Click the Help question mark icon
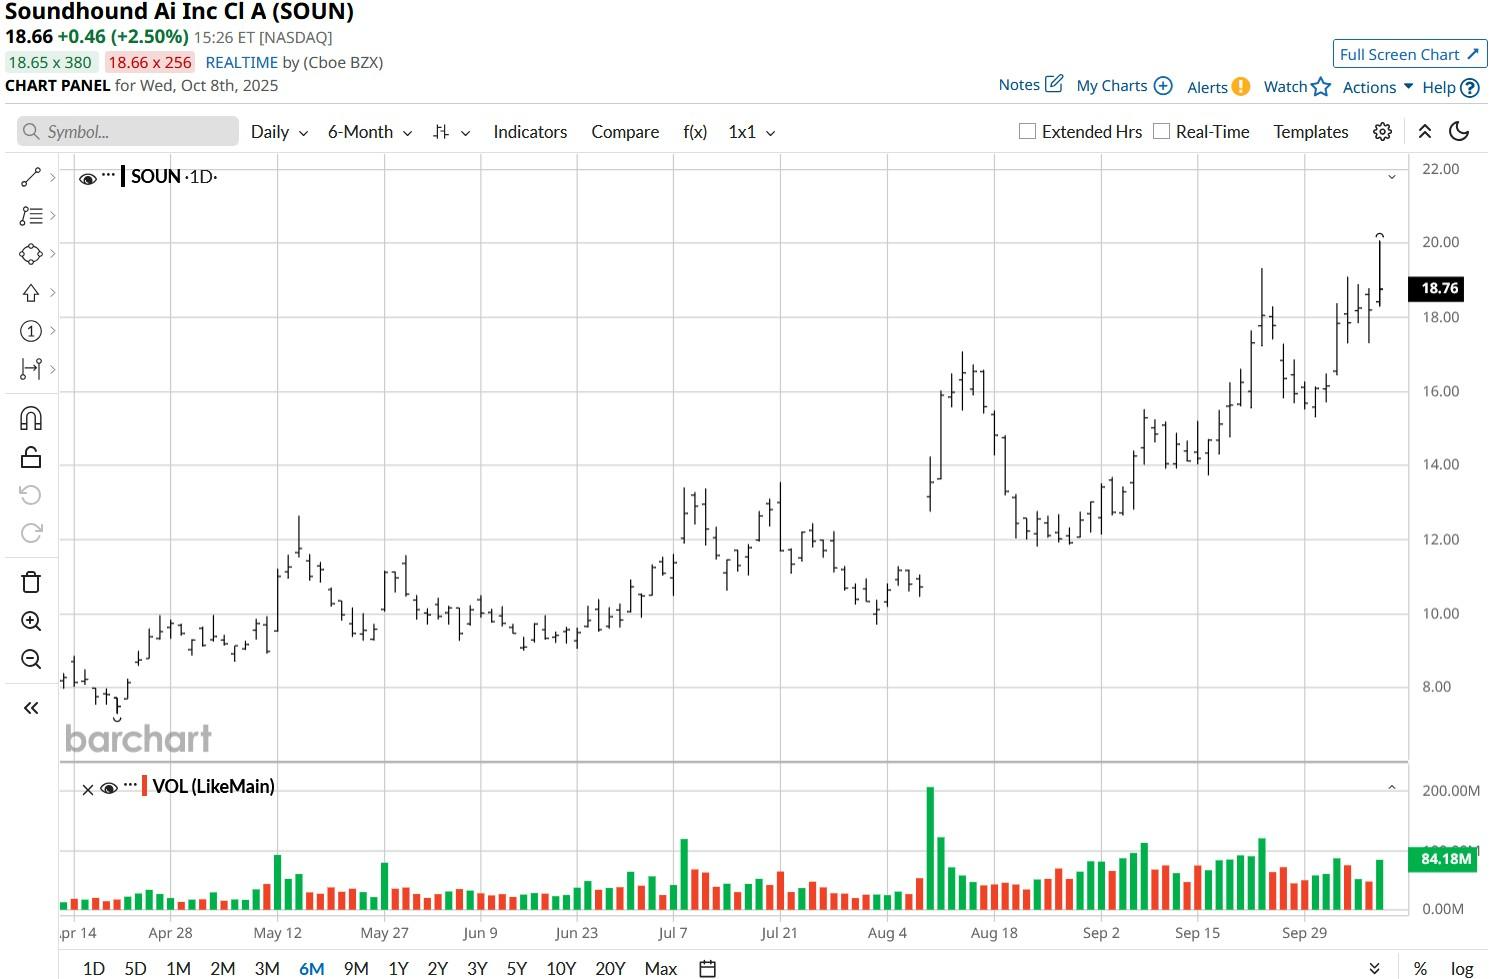Viewport: 1491px width, 979px height. coord(1470,87)
